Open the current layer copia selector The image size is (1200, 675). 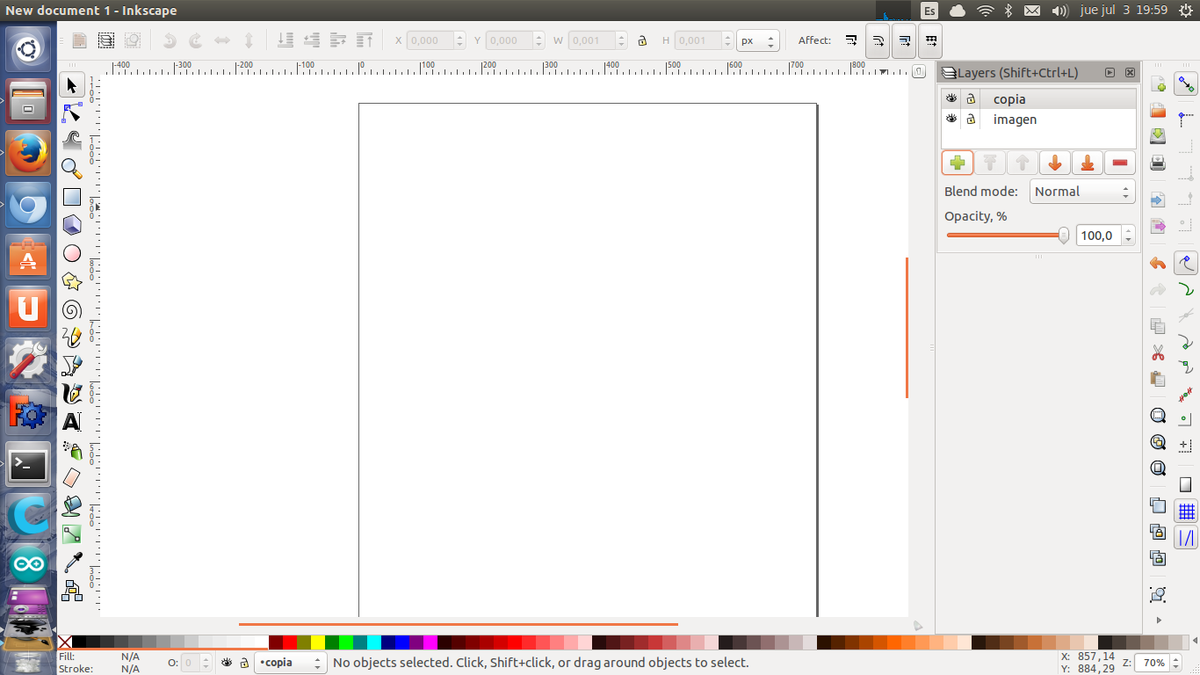[x=290, y=662]
